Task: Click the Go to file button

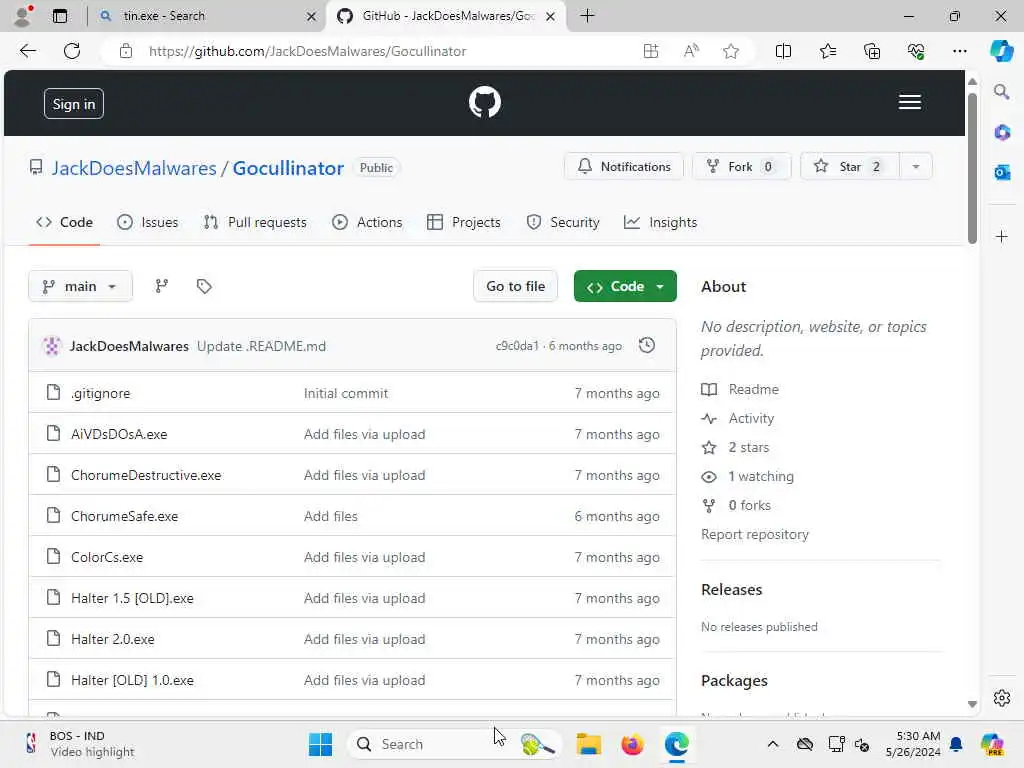Action: [x=515, y=286]
